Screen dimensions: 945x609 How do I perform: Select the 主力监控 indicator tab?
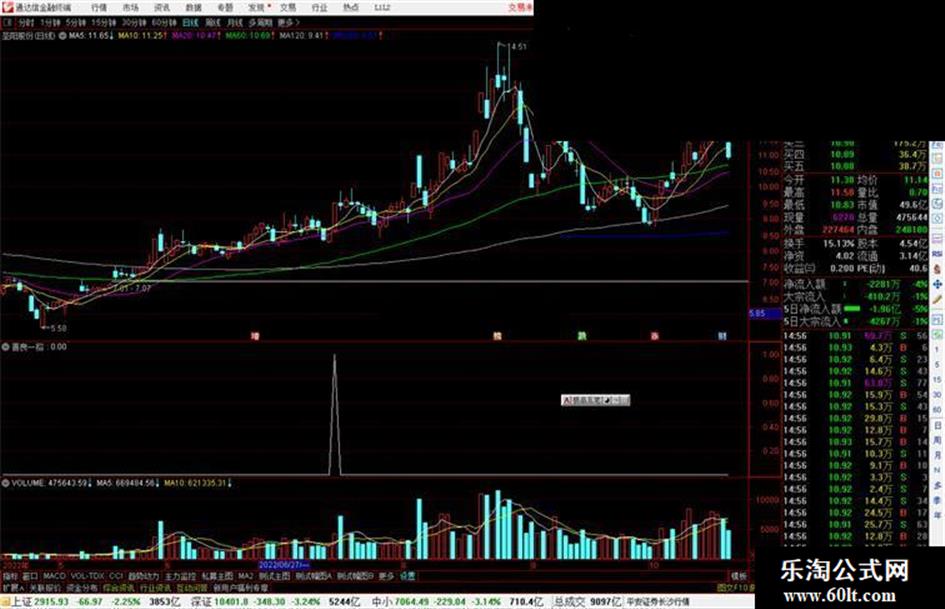coord(180,576)
